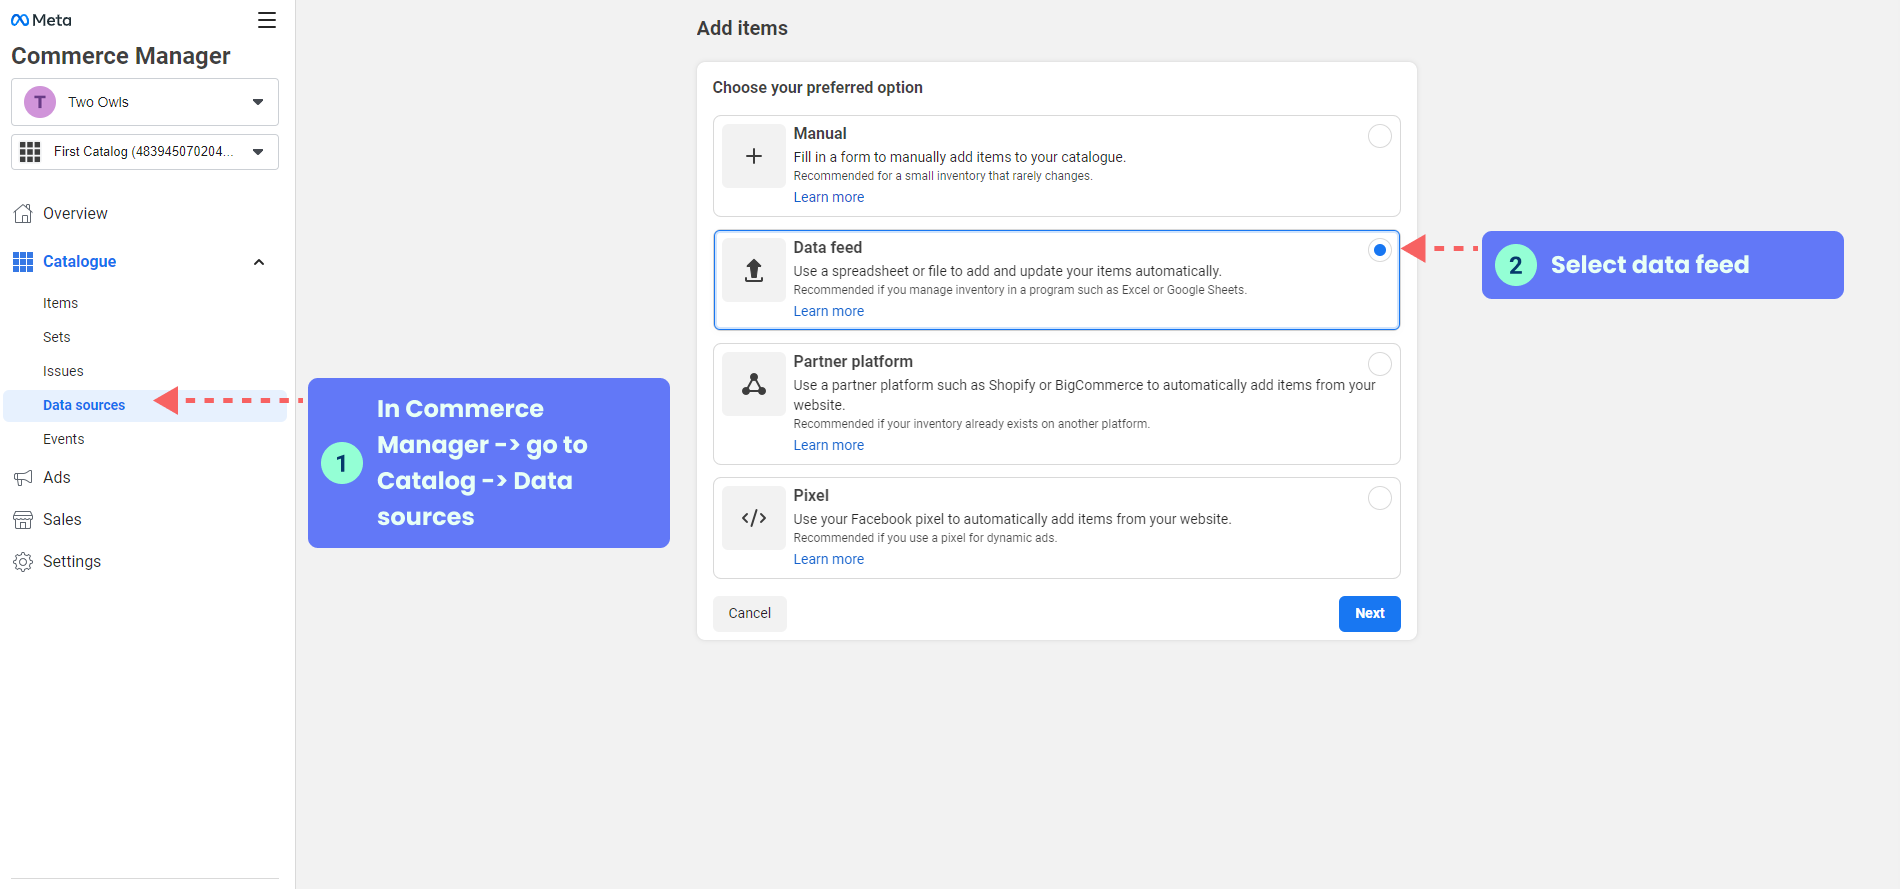1900x889 pixels.
Task: Open the Two Owls account dropdown
Action: coord(145,102)
